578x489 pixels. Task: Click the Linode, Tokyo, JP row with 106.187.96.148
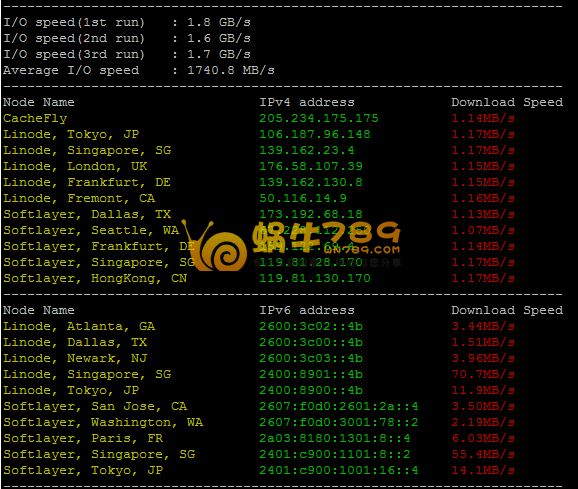coord(258,134)
